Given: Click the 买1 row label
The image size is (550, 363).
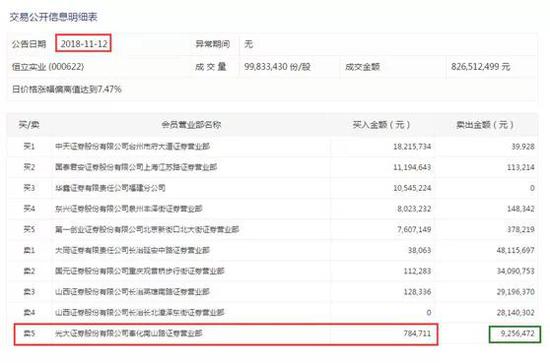Looking at the screenshot, I should [x=29, y=146].
